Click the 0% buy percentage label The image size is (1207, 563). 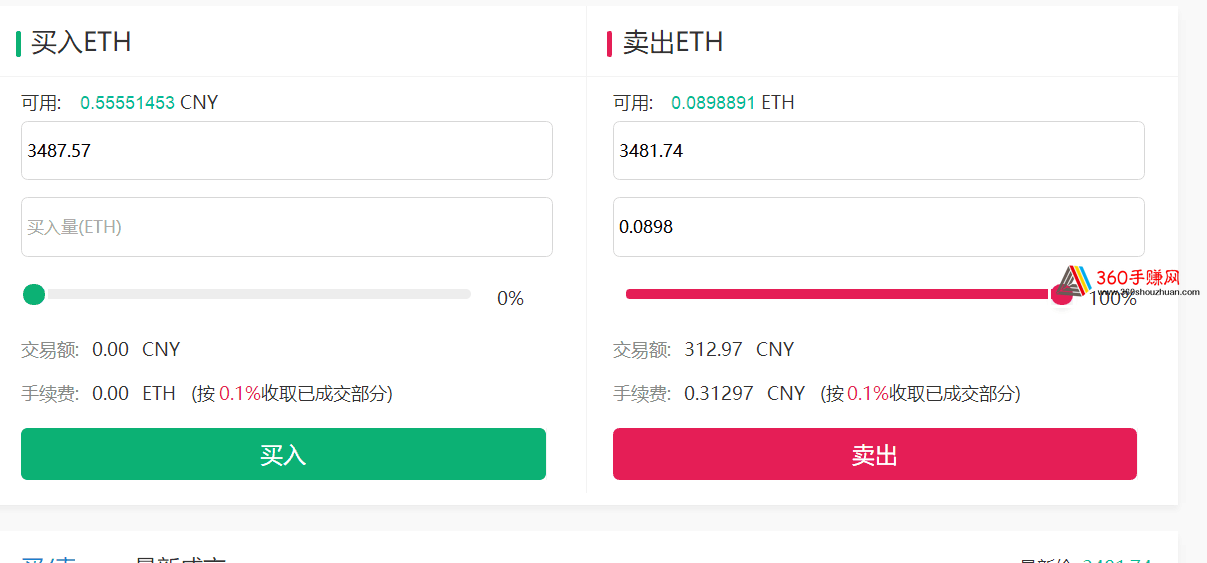click(510, 298)
